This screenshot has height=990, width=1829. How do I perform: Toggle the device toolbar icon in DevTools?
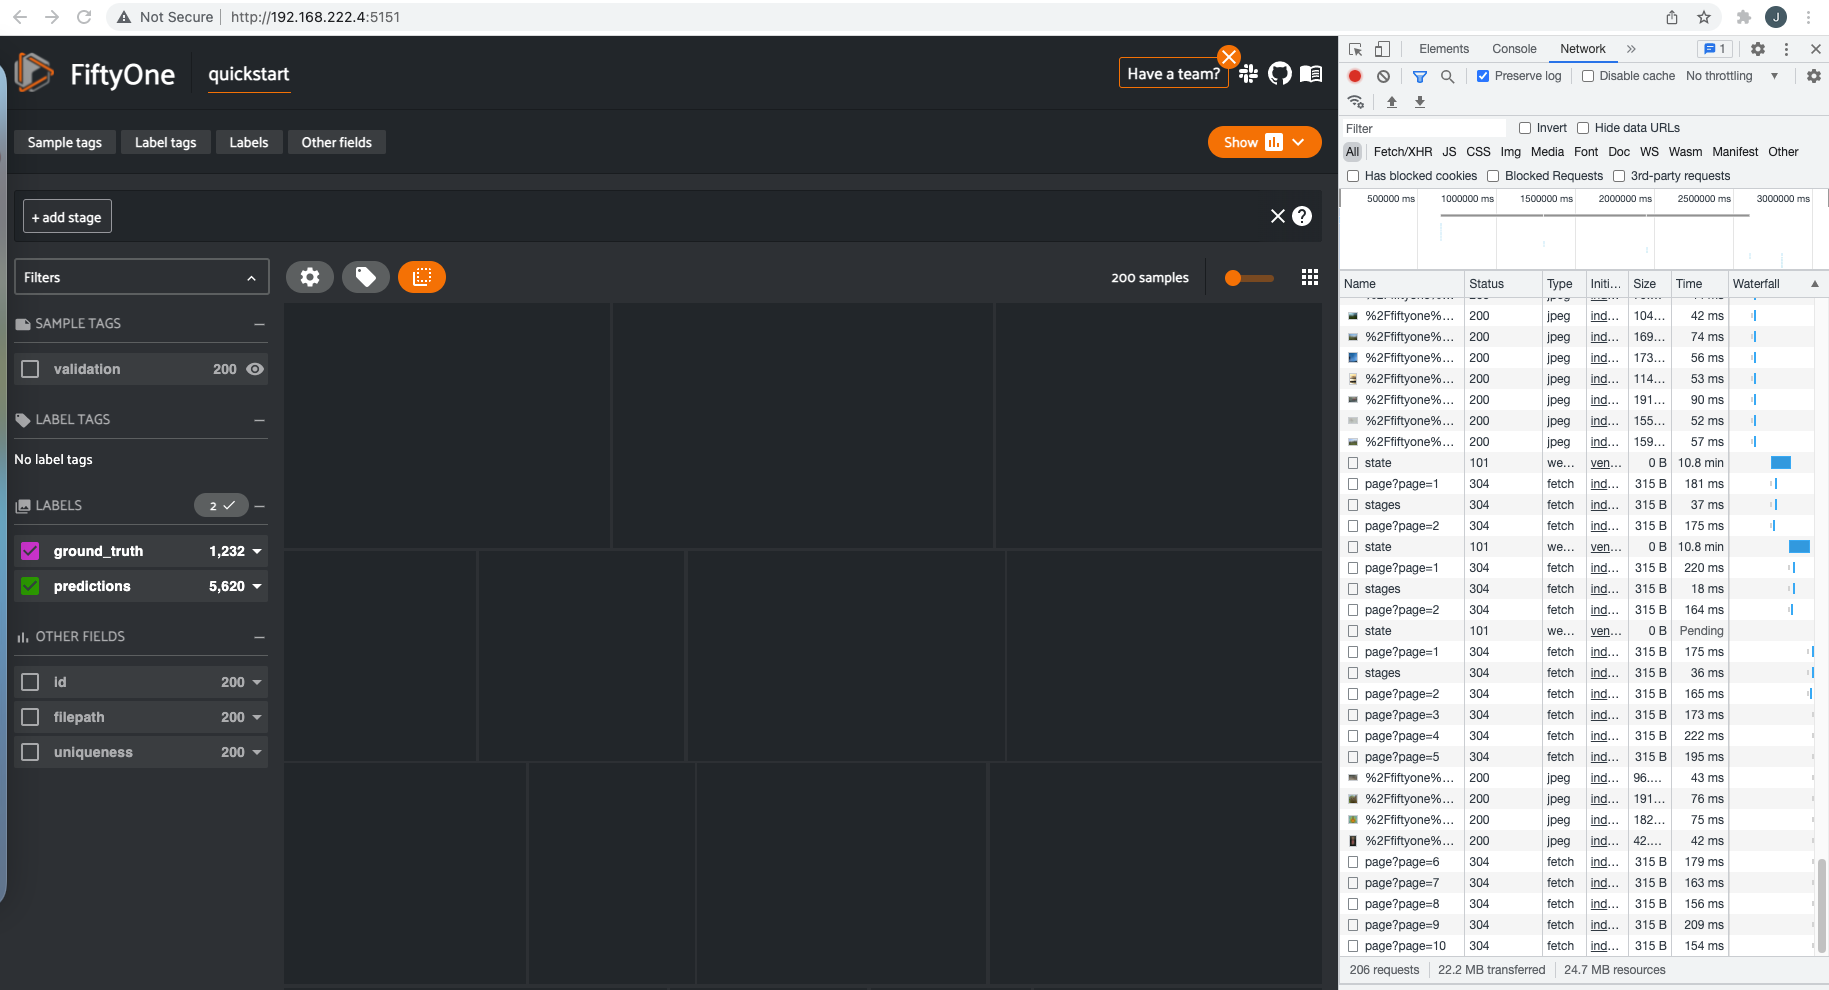pos(1383,48)
